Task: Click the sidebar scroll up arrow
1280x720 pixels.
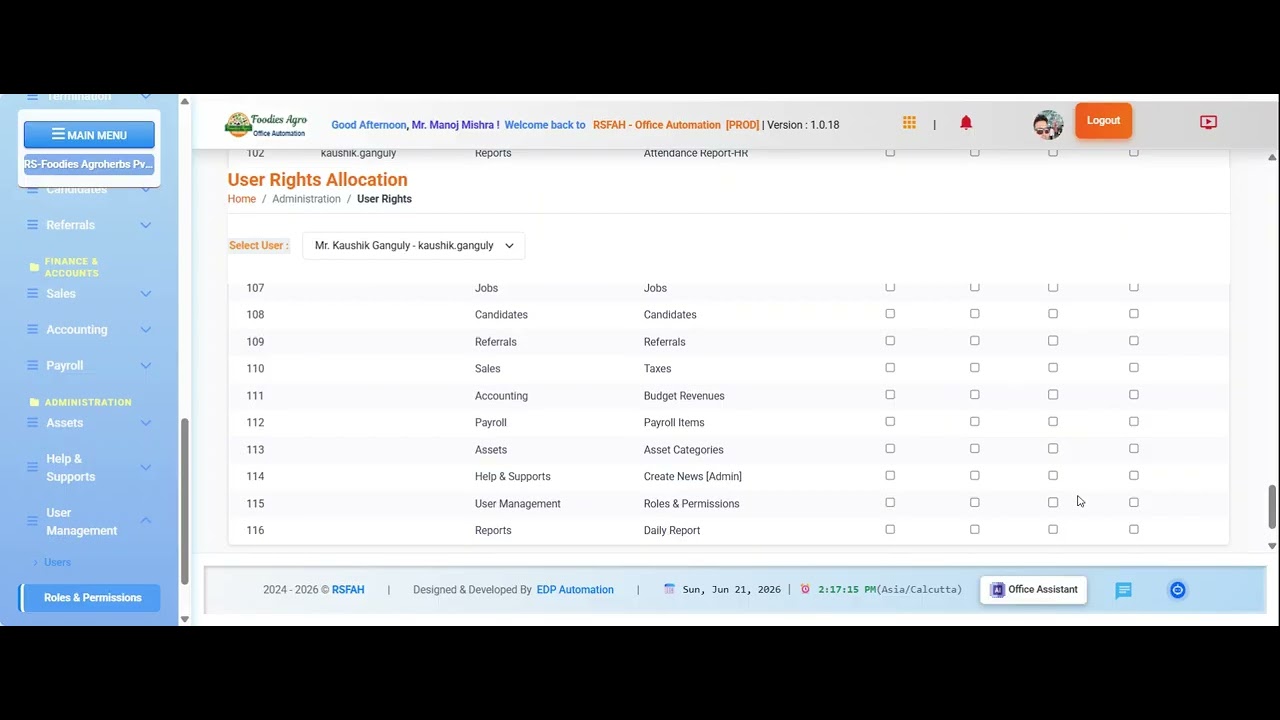Action: [184, 102]
